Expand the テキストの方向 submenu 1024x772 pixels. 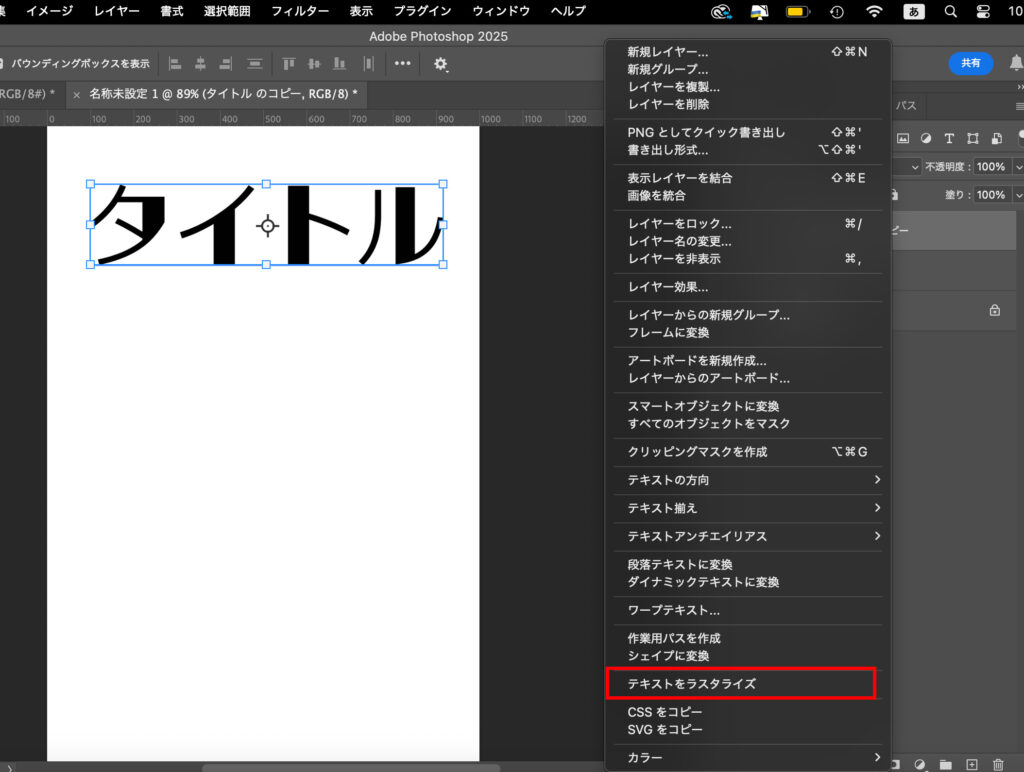pyautogui.click(x=877, y=480)
